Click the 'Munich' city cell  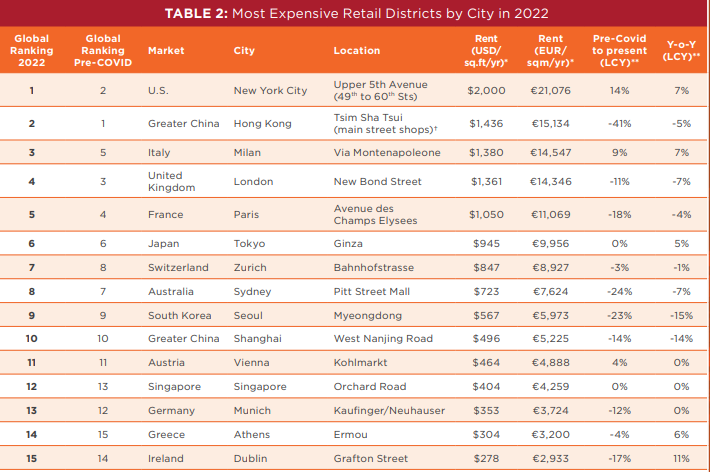[252, 410]
